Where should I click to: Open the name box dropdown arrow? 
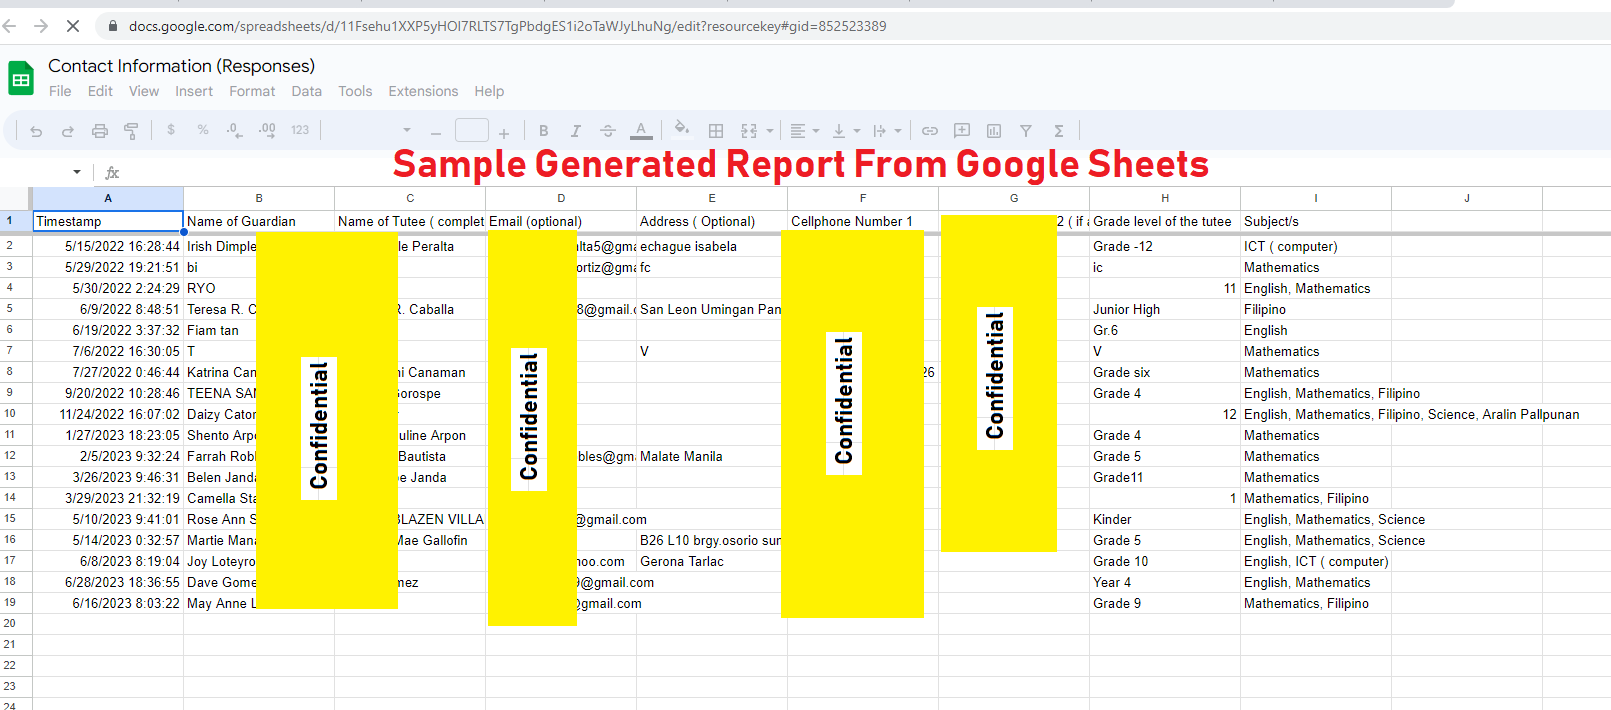(x=77, y=172)
